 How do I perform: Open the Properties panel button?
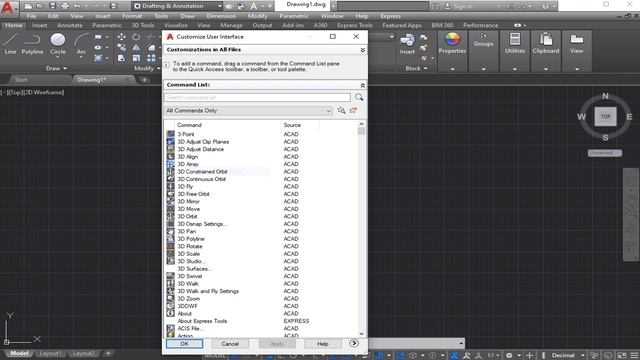click(452, 43)
